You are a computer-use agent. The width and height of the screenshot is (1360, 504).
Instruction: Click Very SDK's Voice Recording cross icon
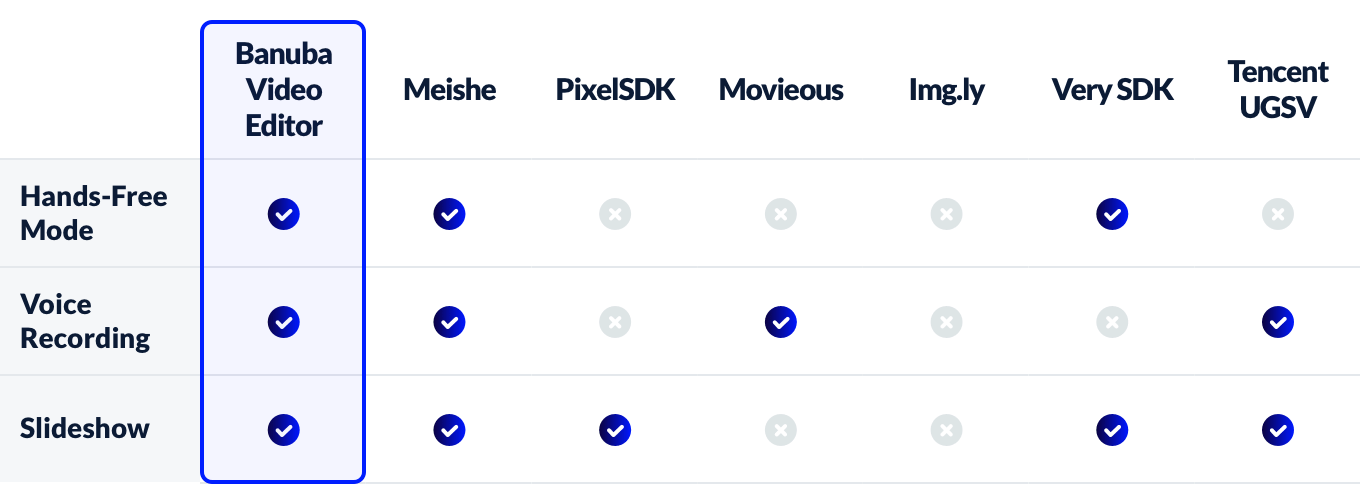(1112, 321)
